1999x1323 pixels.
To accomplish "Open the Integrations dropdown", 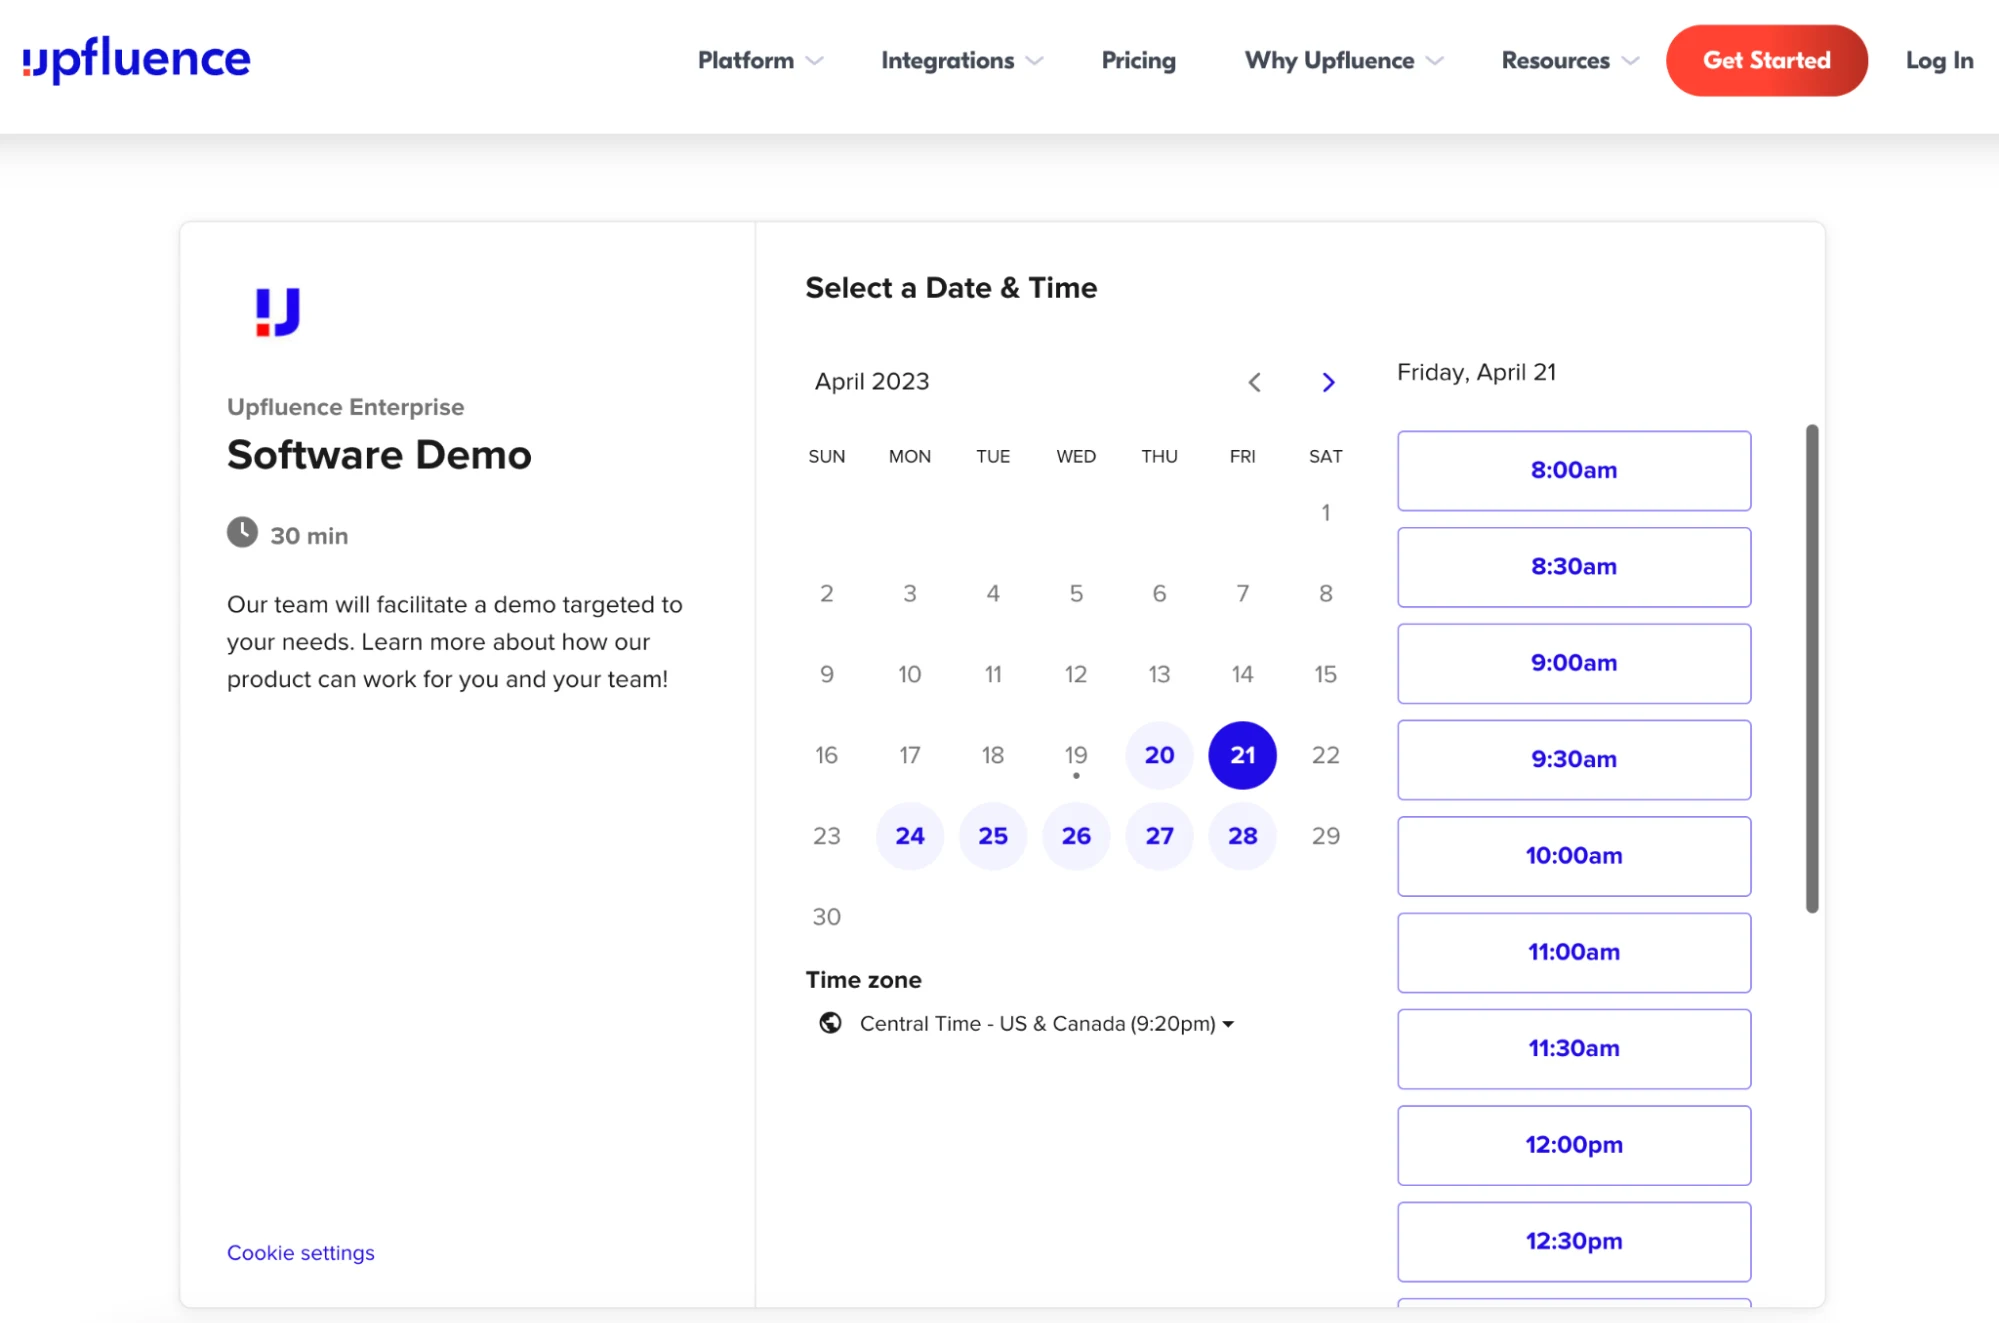I will 961,61.
